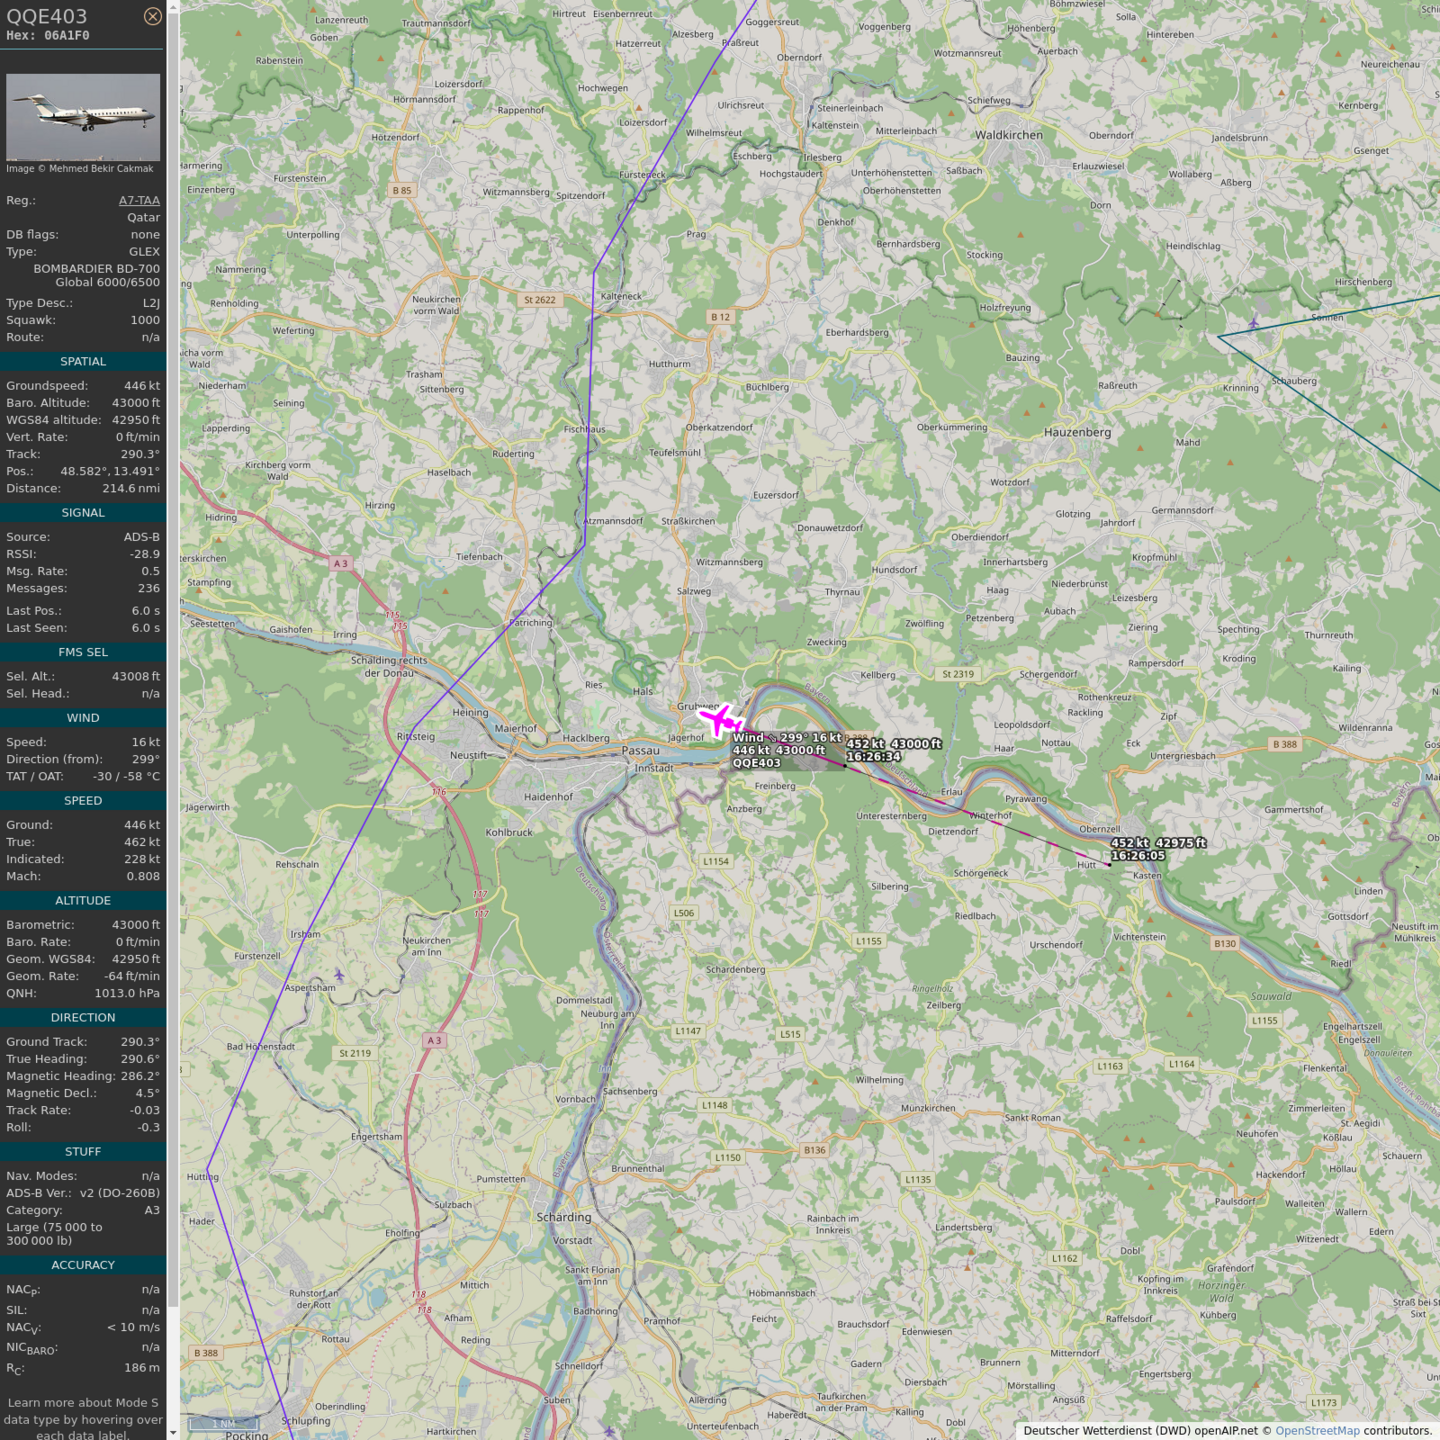Open the Bombardier aircraft photo thumbnail

pyautogui.click(x=83, y=116)
